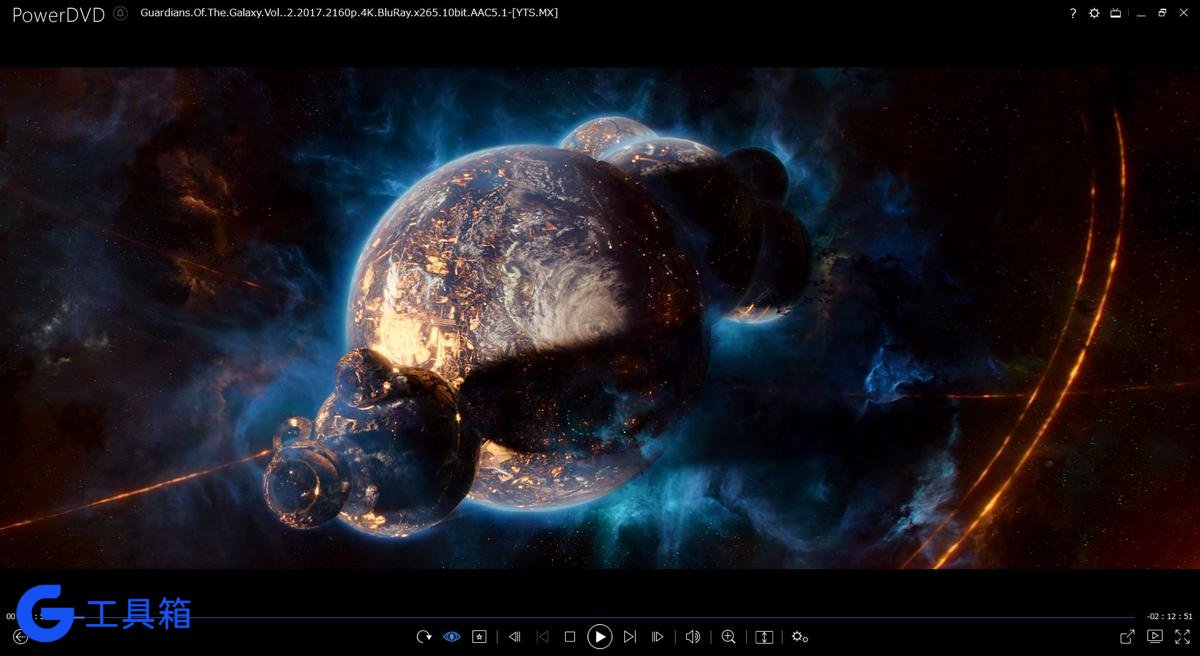This screenshot has height=656, width=1200.
Task: Mute the volume speaker icon
Action: click(x=693, y=637)
